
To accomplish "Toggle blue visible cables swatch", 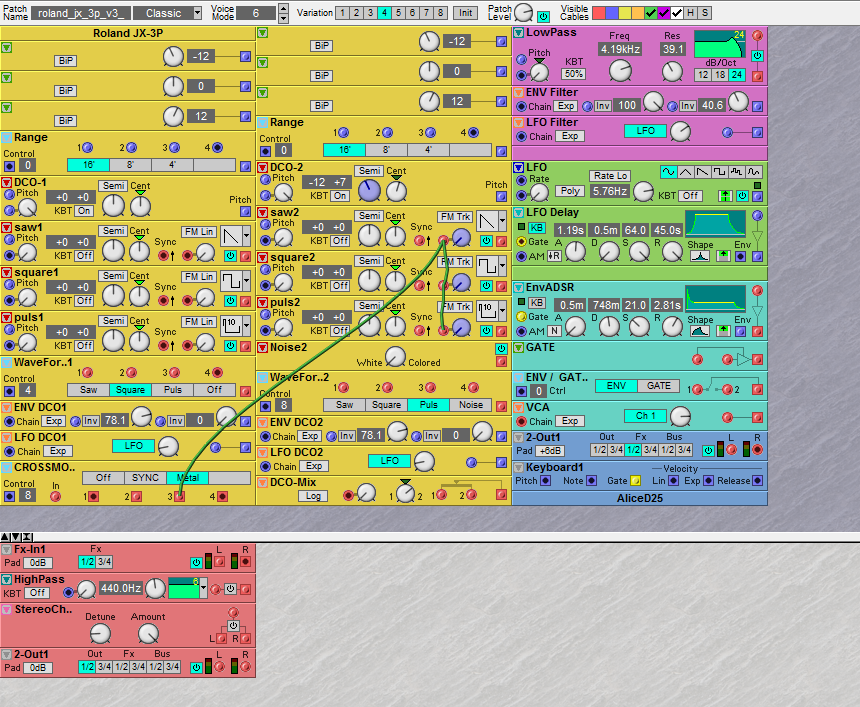I will tap(612, 13).
